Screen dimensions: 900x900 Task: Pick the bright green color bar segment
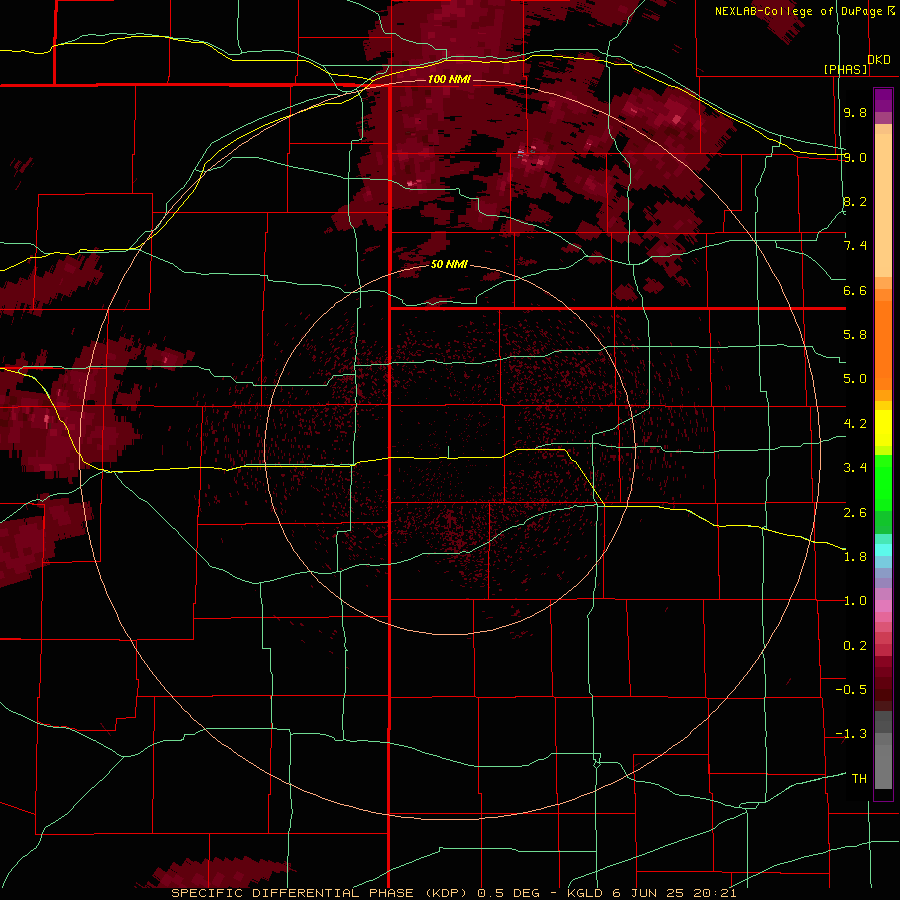883,482
